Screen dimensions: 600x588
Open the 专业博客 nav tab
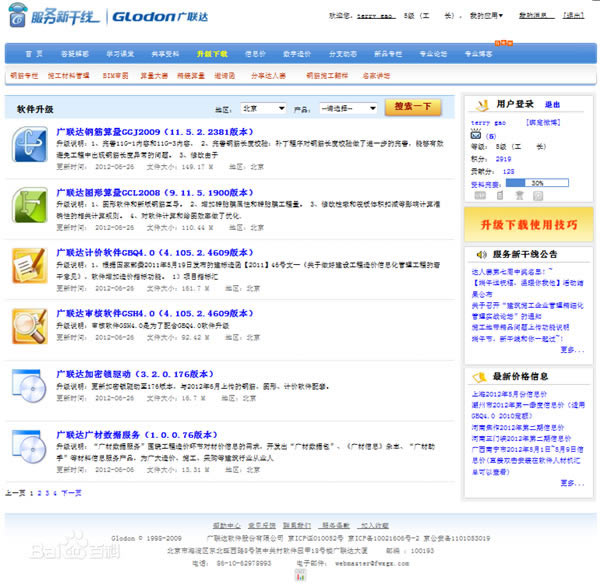pyautogui.click(x=478, y=54)
